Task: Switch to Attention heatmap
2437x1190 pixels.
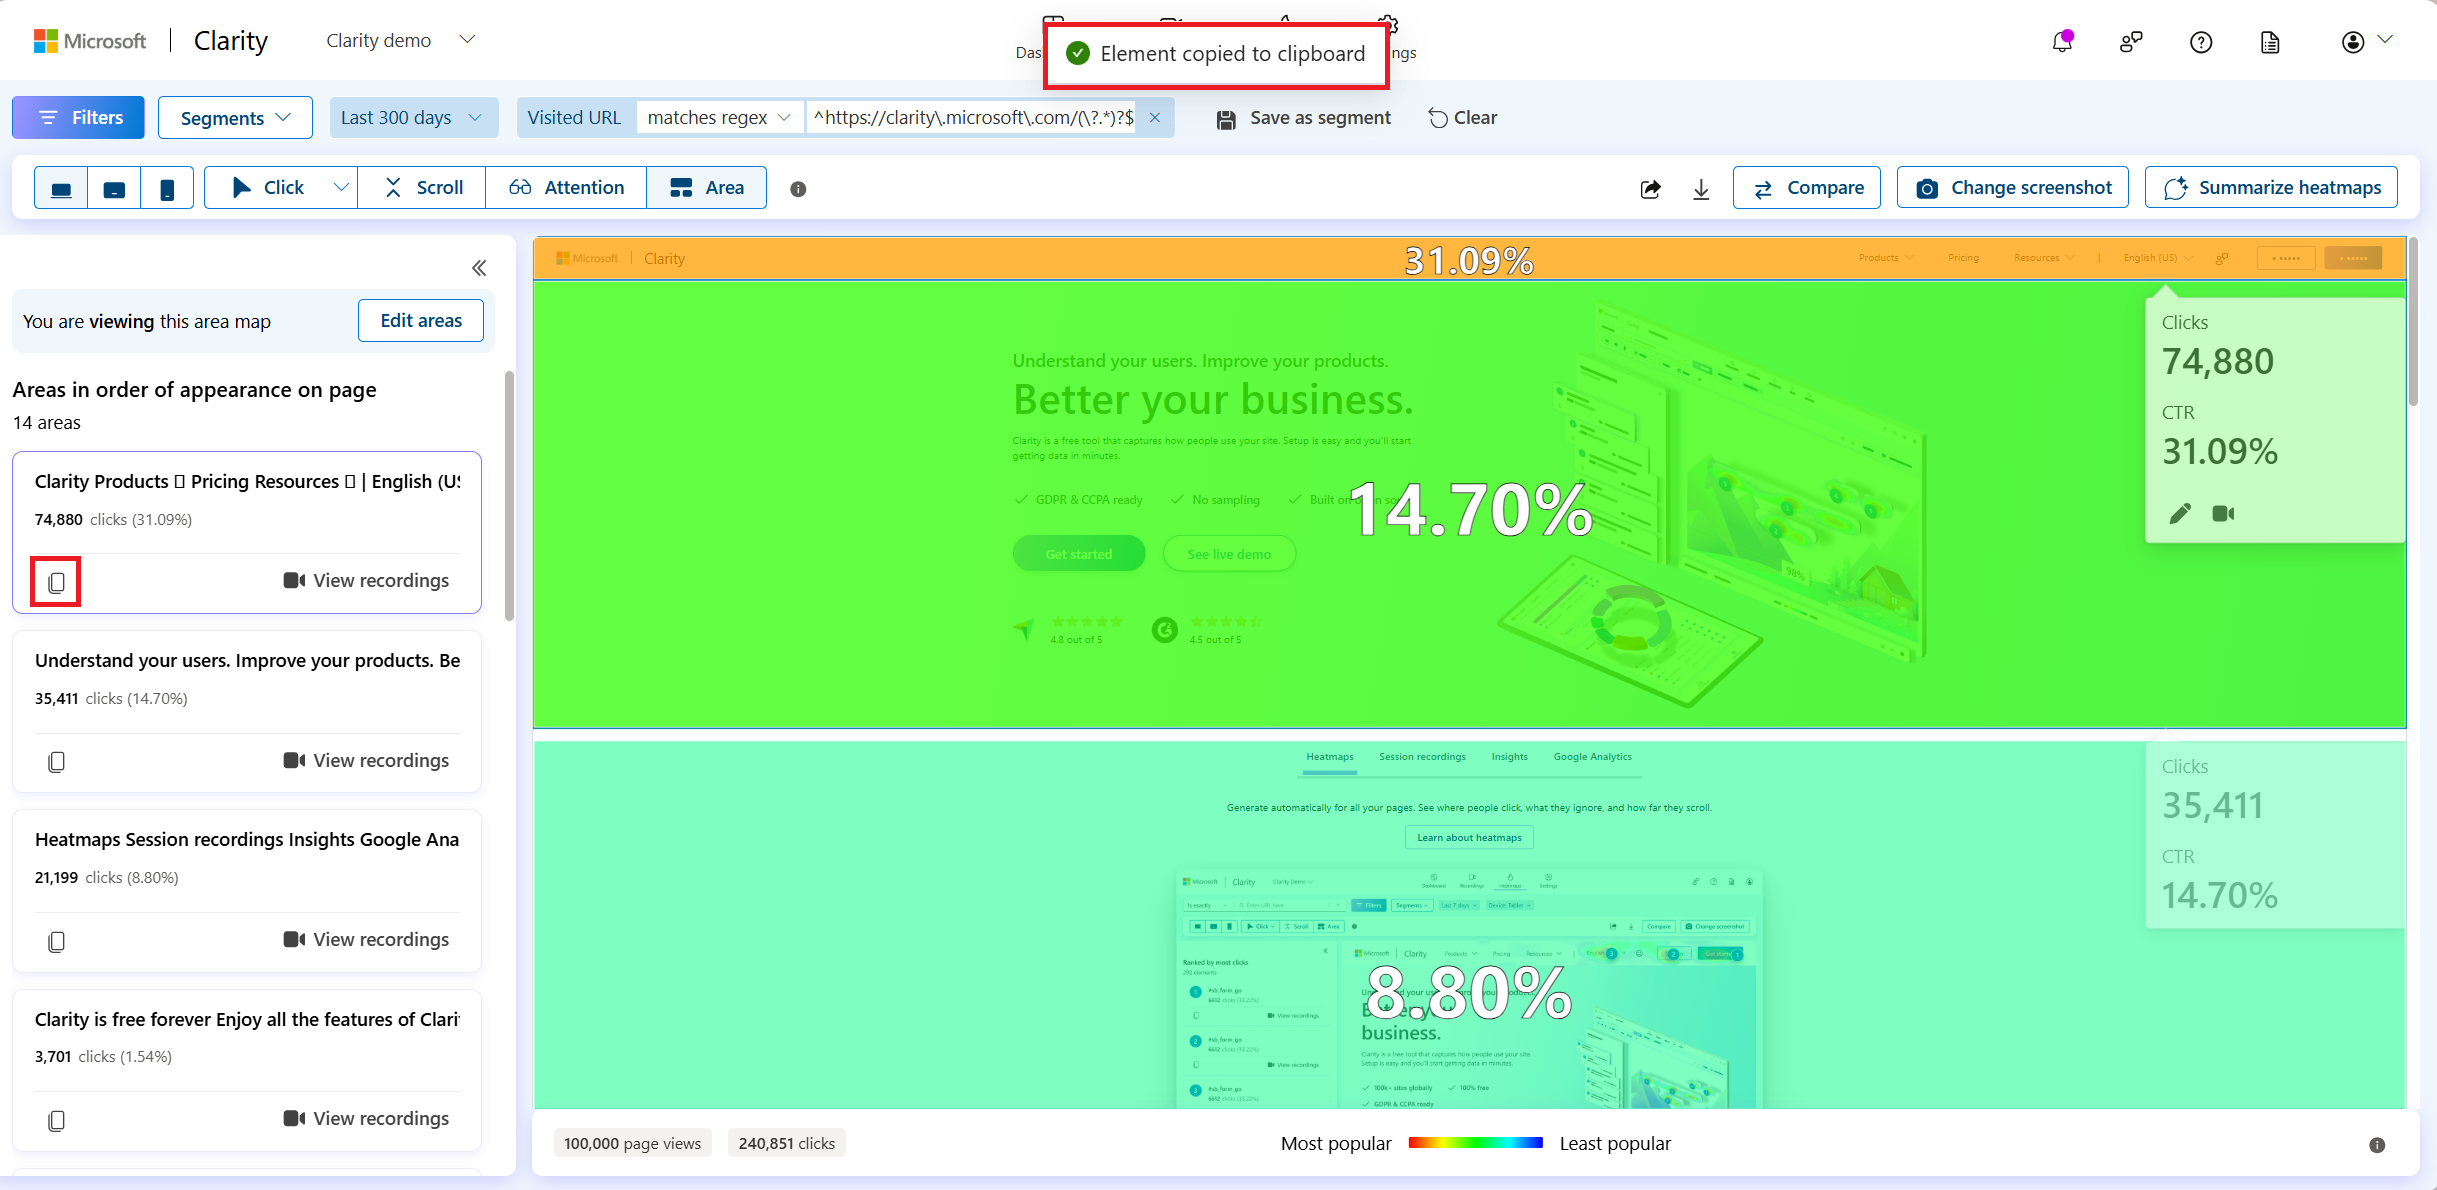Action: pyautogui.click(x=566, y=188)
